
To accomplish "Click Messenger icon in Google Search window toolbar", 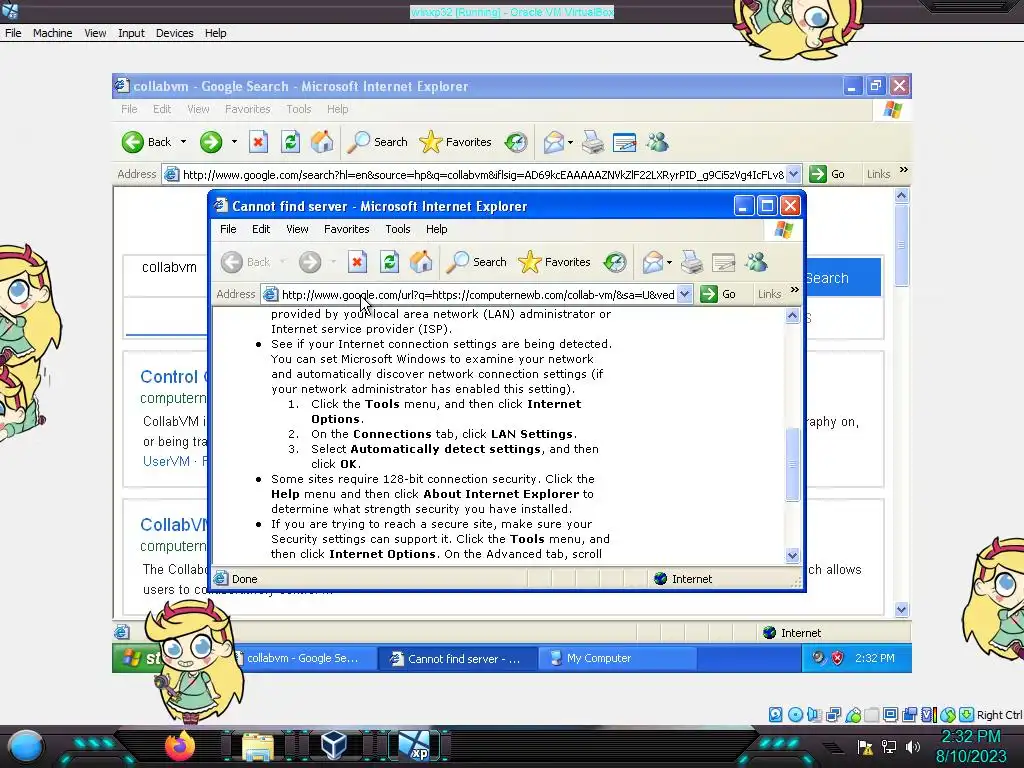I will tap(658, 142).
